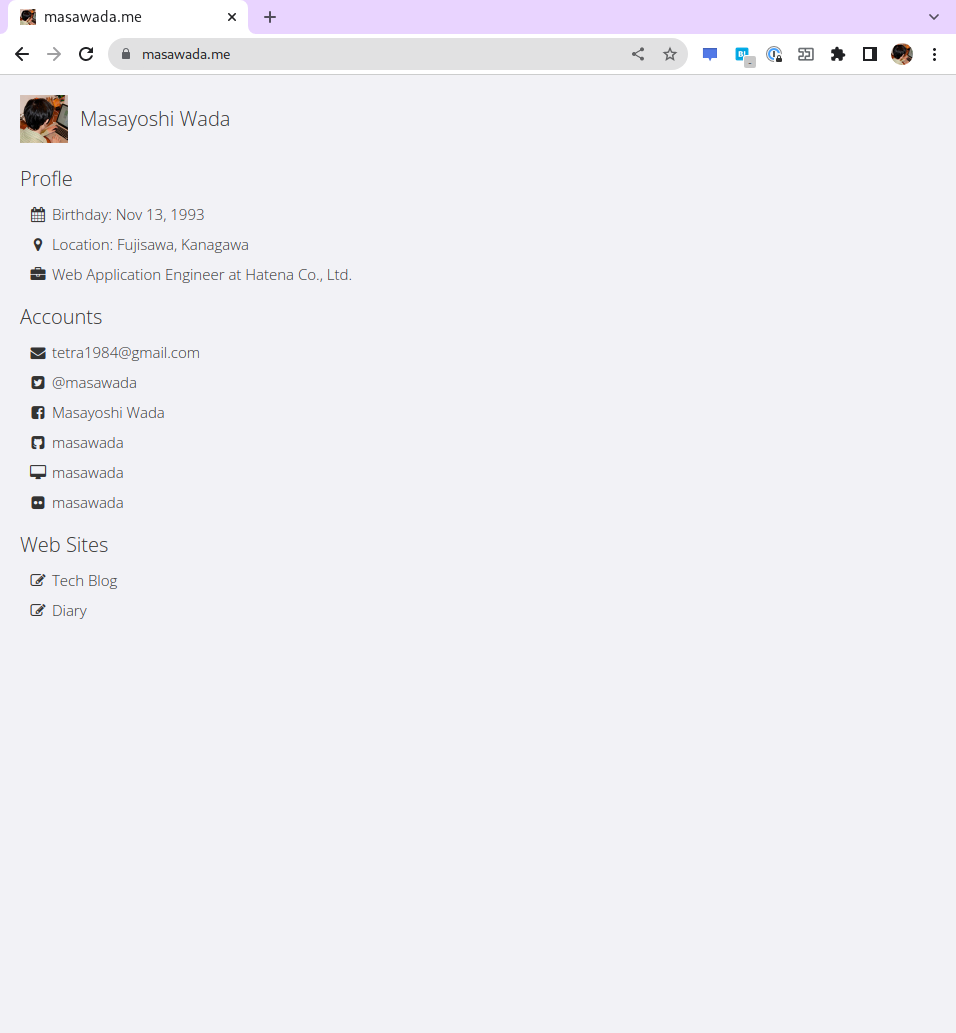Open the B! Hatena bookmark extension
This screenshot has width=956, height=1033.
coord(743,55)
